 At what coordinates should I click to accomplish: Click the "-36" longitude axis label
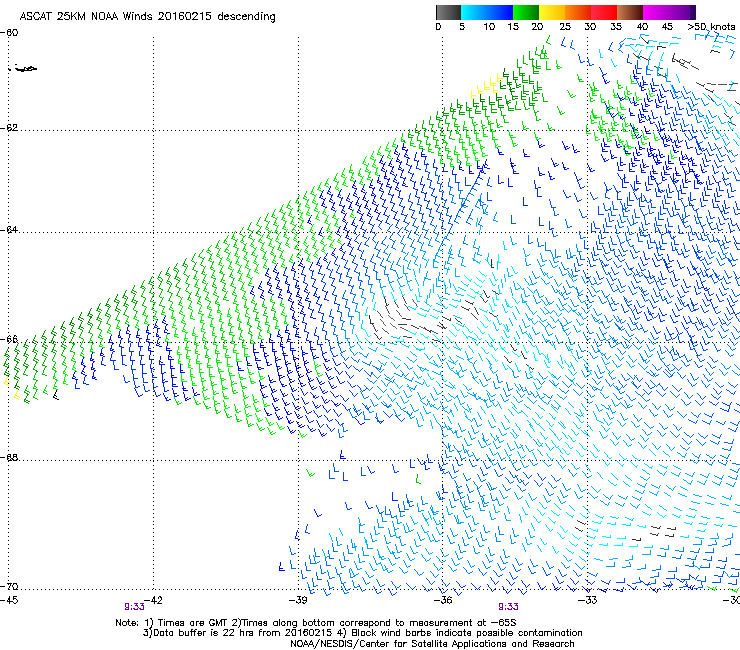443,600
